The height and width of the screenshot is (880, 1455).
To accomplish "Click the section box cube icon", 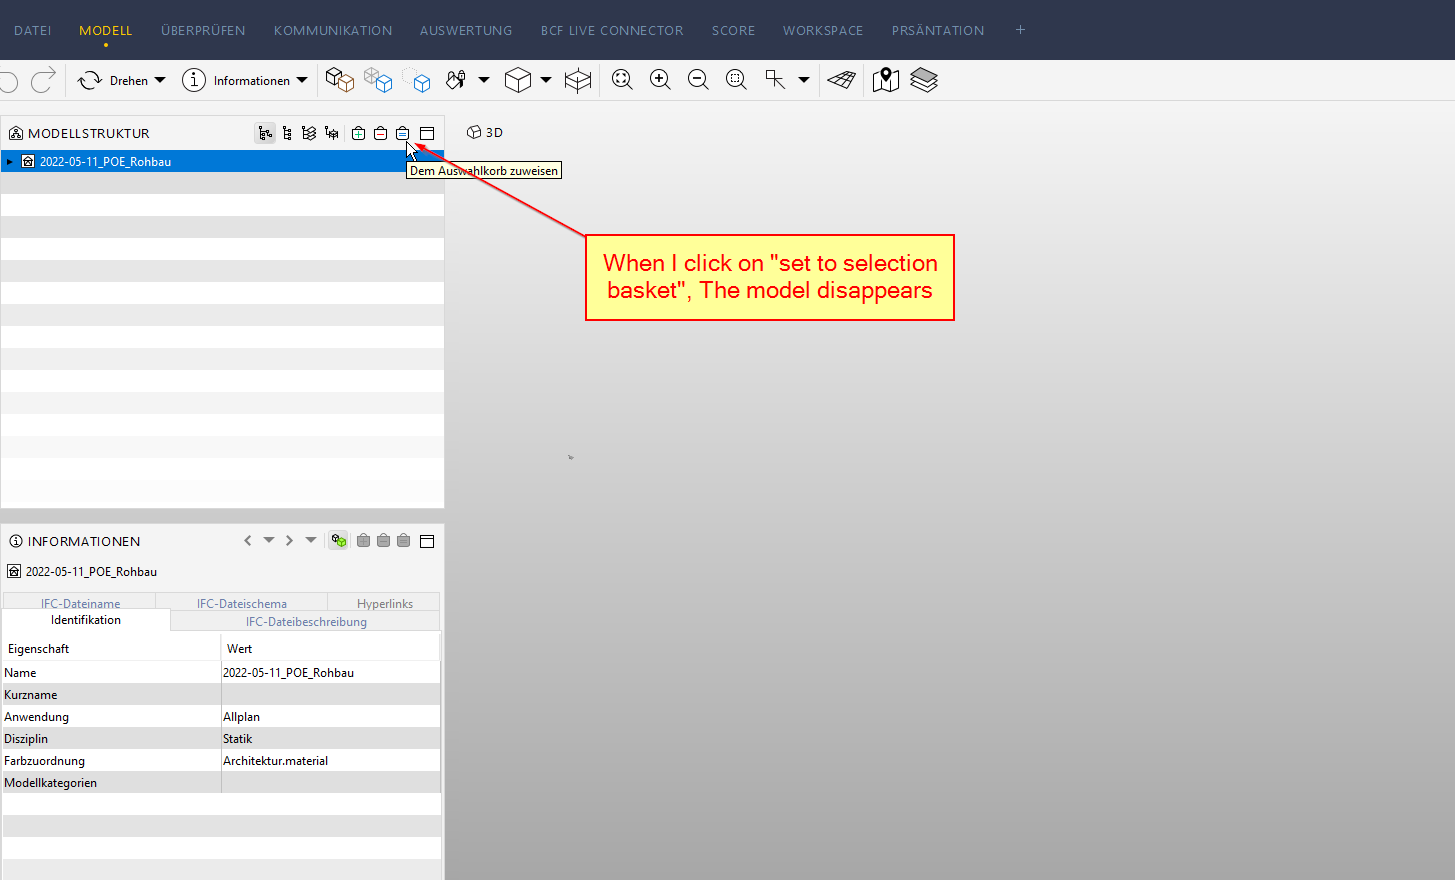I will tap(578, 80).
